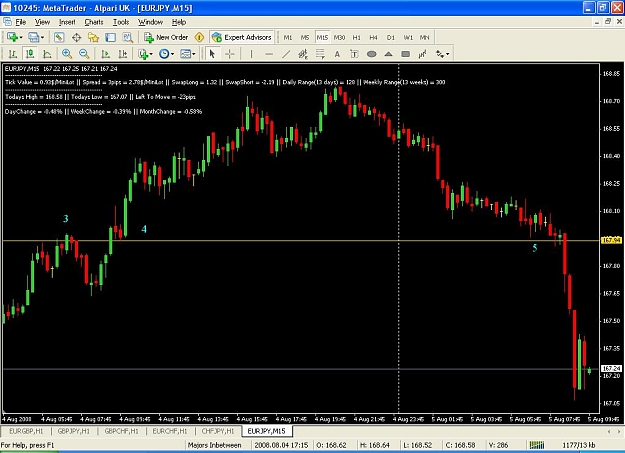This screenshot has width=625, height=453.
Task: Select the rectangle drawing tool
Action: [x=406, y=53]
